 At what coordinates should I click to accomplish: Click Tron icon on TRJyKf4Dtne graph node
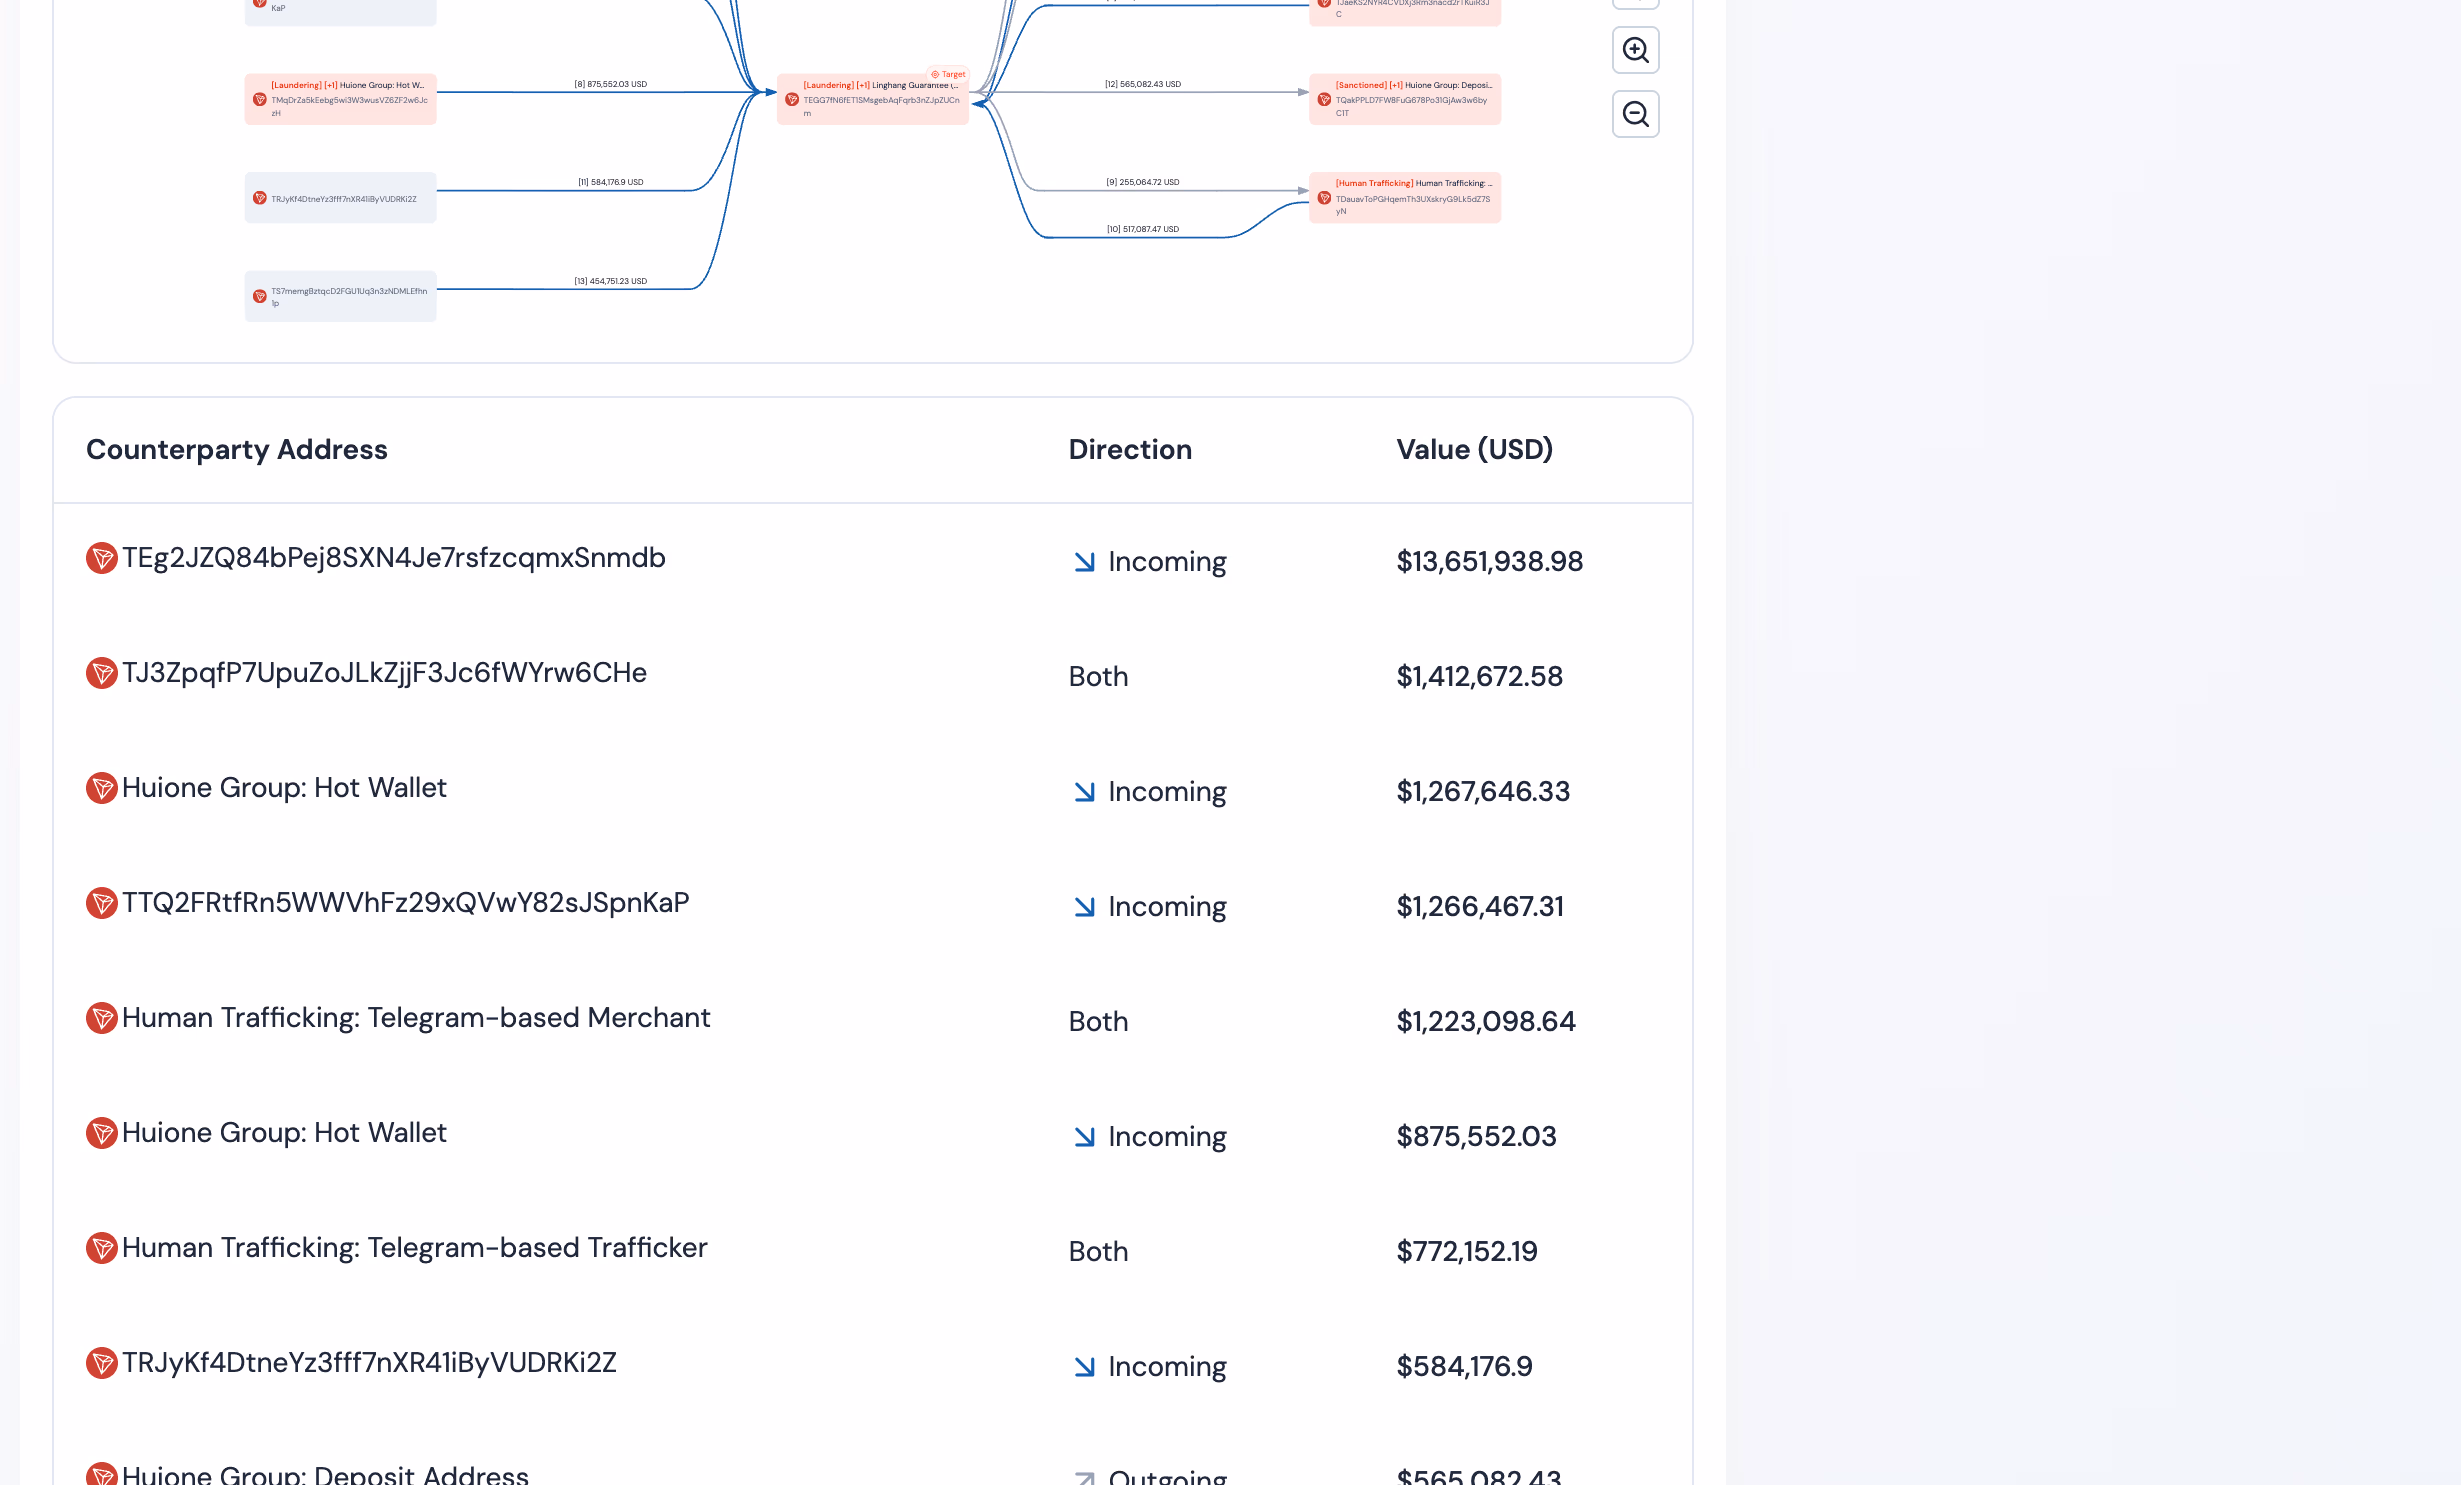[260, 198]
